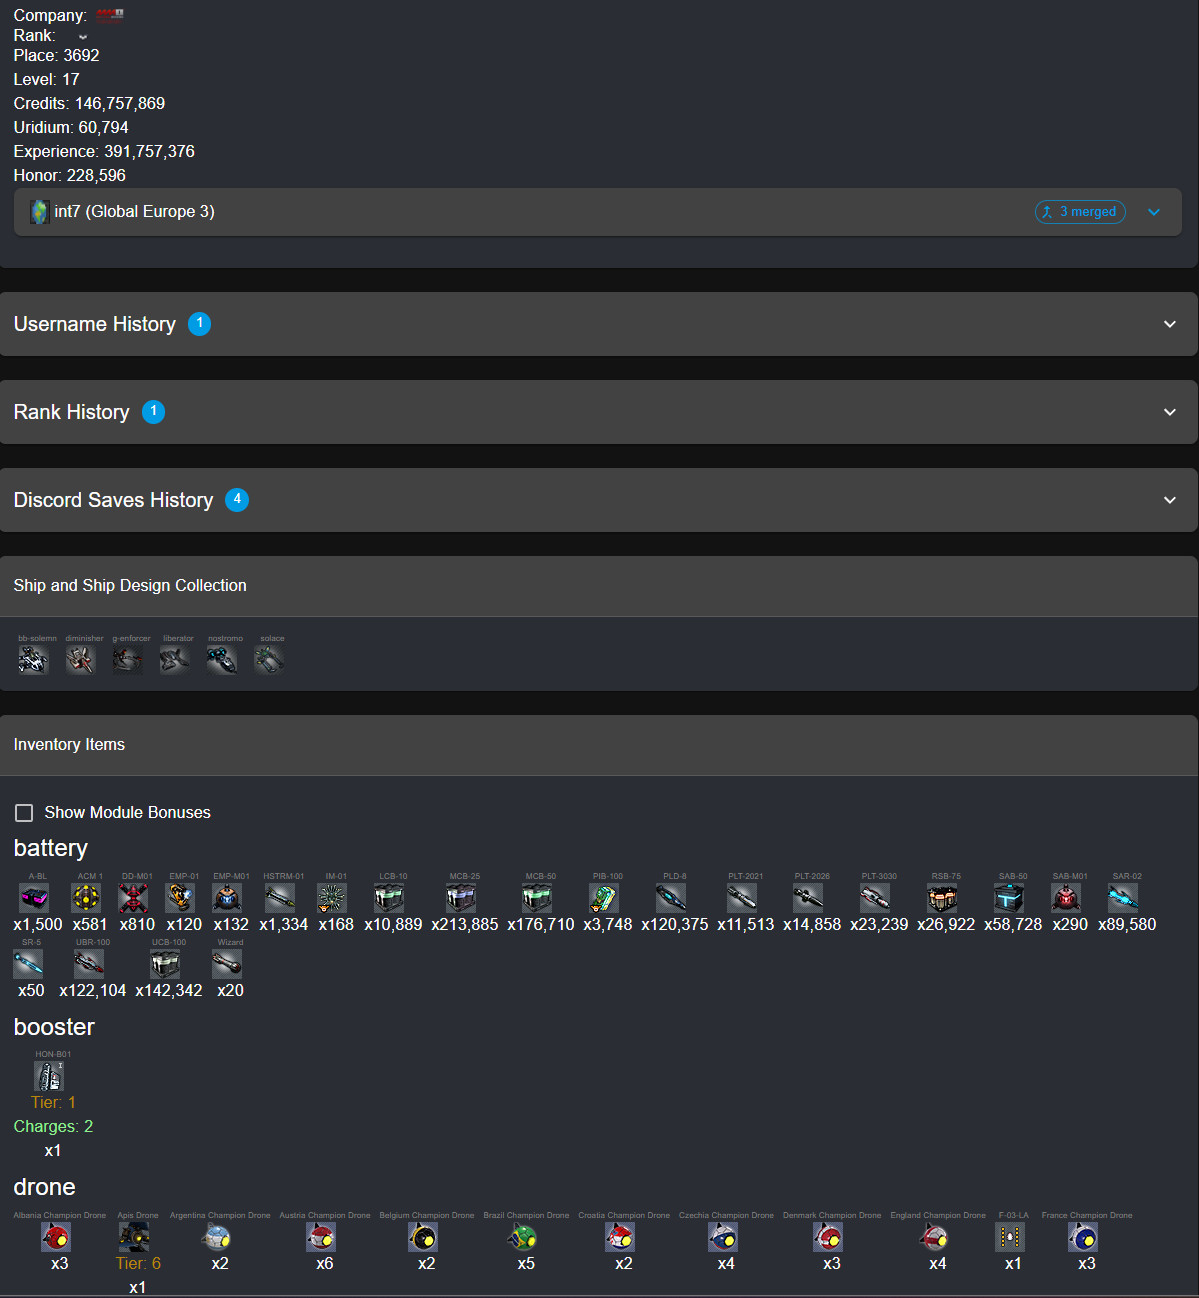This screenshot has width=1199, height=1298.
Task: Click the SR-5 battery icon
Action: tap(28, 964)
